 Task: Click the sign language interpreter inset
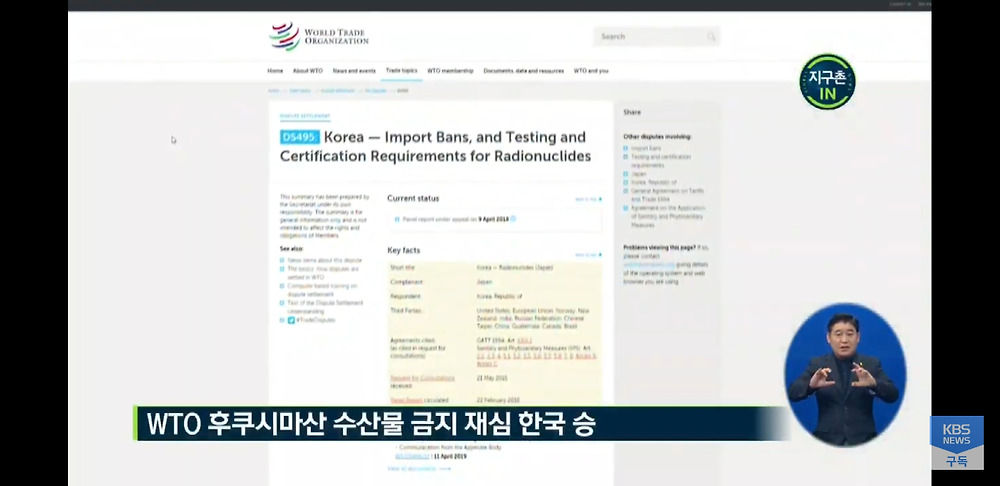(x=844, y=374)
